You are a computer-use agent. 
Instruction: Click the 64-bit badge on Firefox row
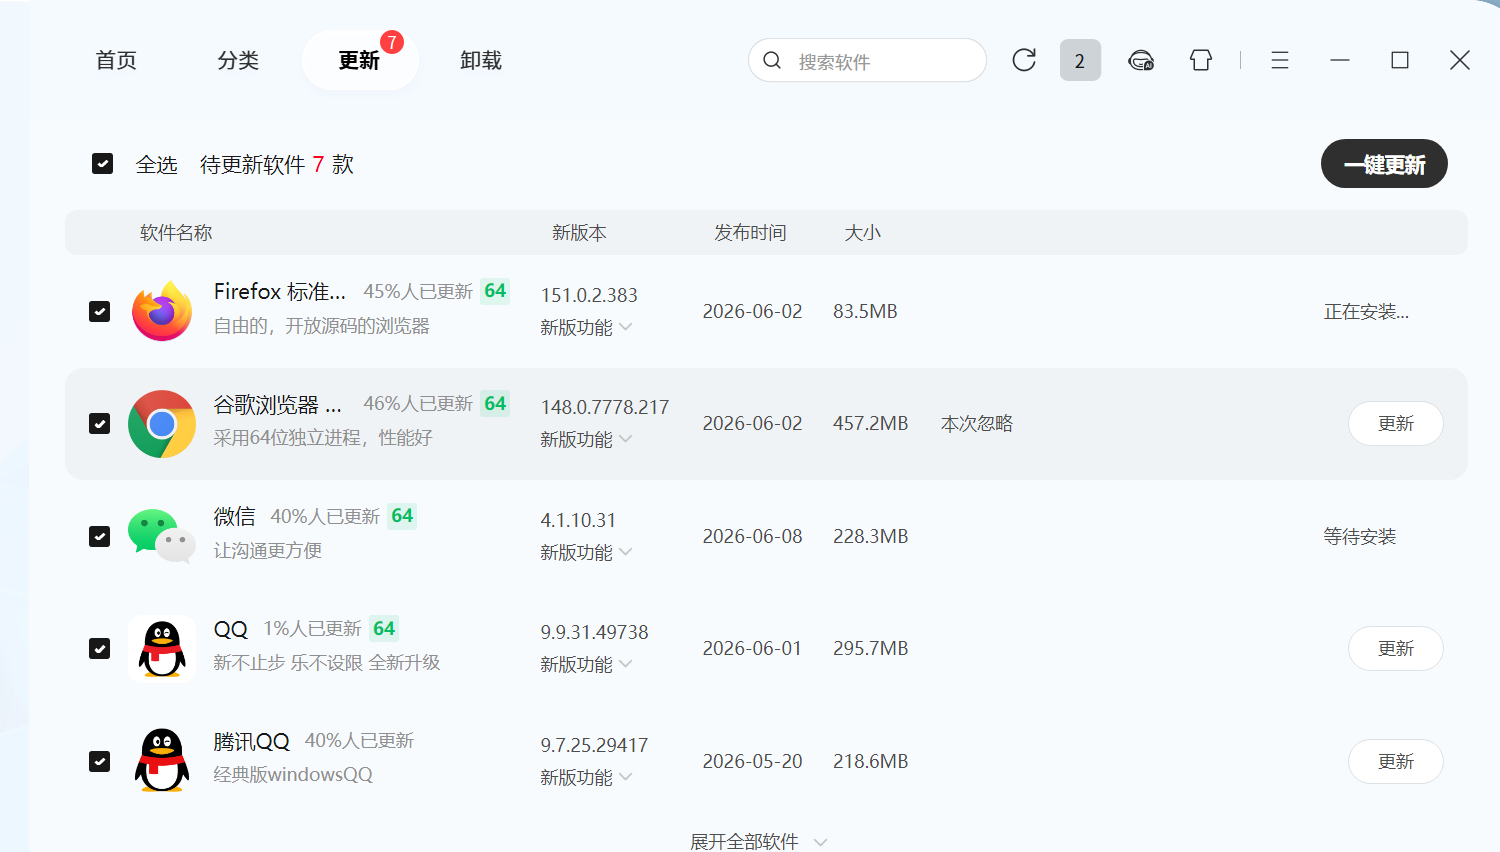point(495,291)
